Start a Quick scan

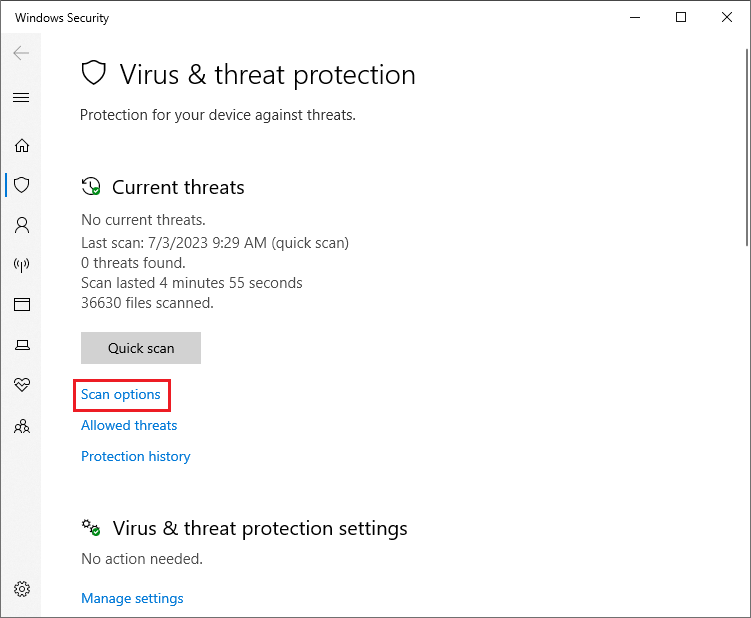pos(141,348)
